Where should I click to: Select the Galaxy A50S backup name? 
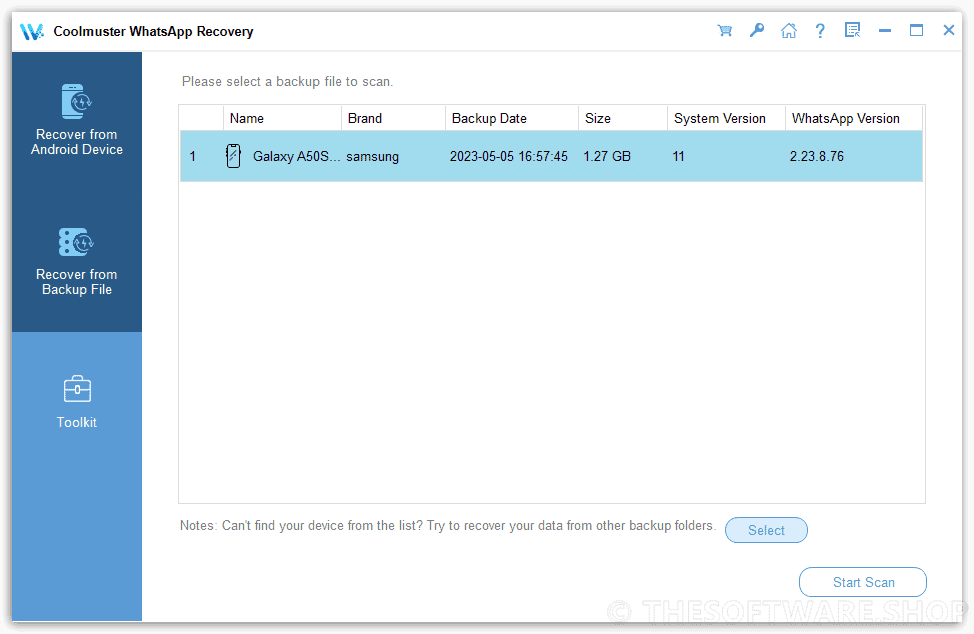click(296, 156)
